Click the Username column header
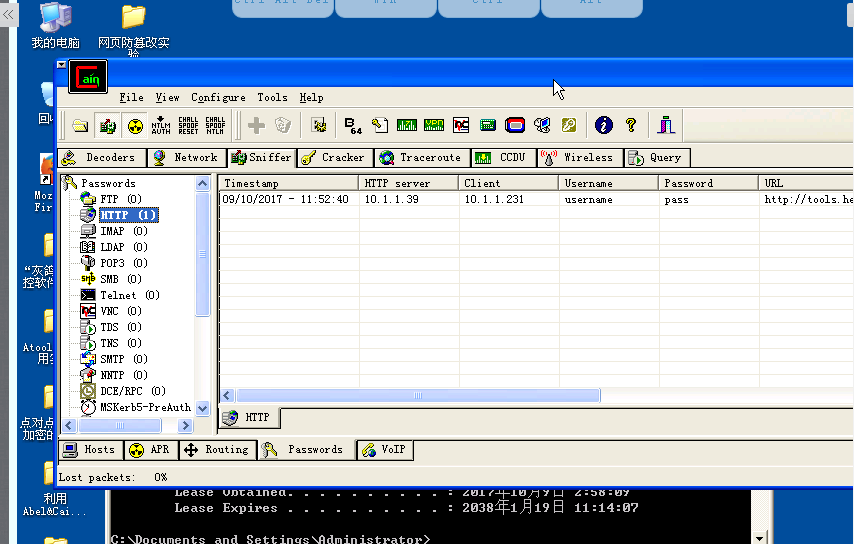The width and height of the screenshot is (854, 544). [608, 183]
